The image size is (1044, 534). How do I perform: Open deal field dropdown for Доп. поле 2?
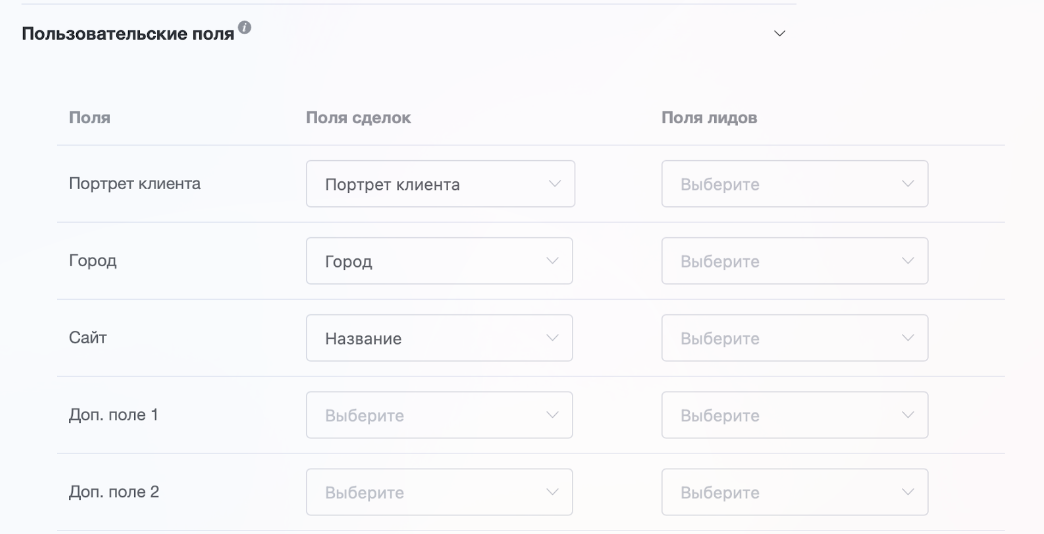439,492
